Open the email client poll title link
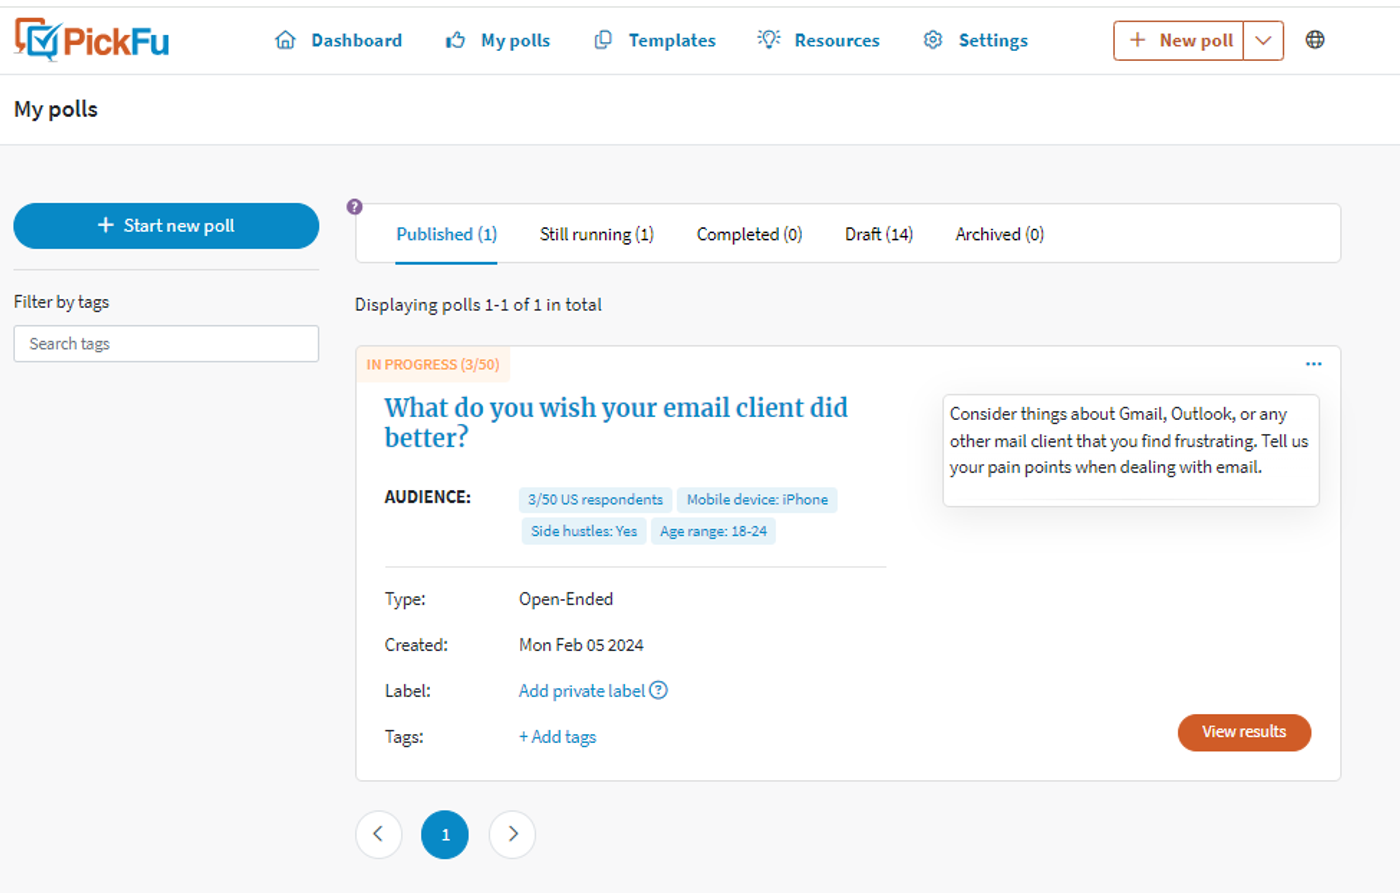This screenshot has height=893, width=1400. pyautogui.click(x=615, y=422)
